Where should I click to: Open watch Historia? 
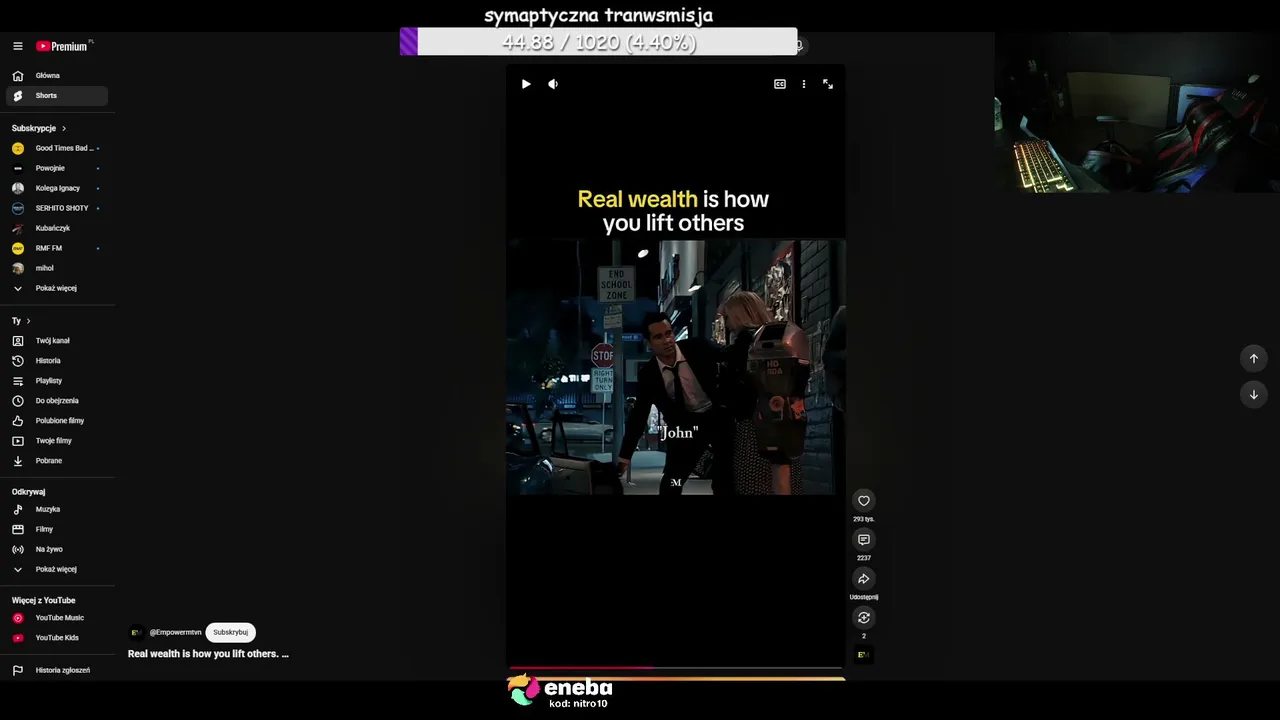(57, 361)
